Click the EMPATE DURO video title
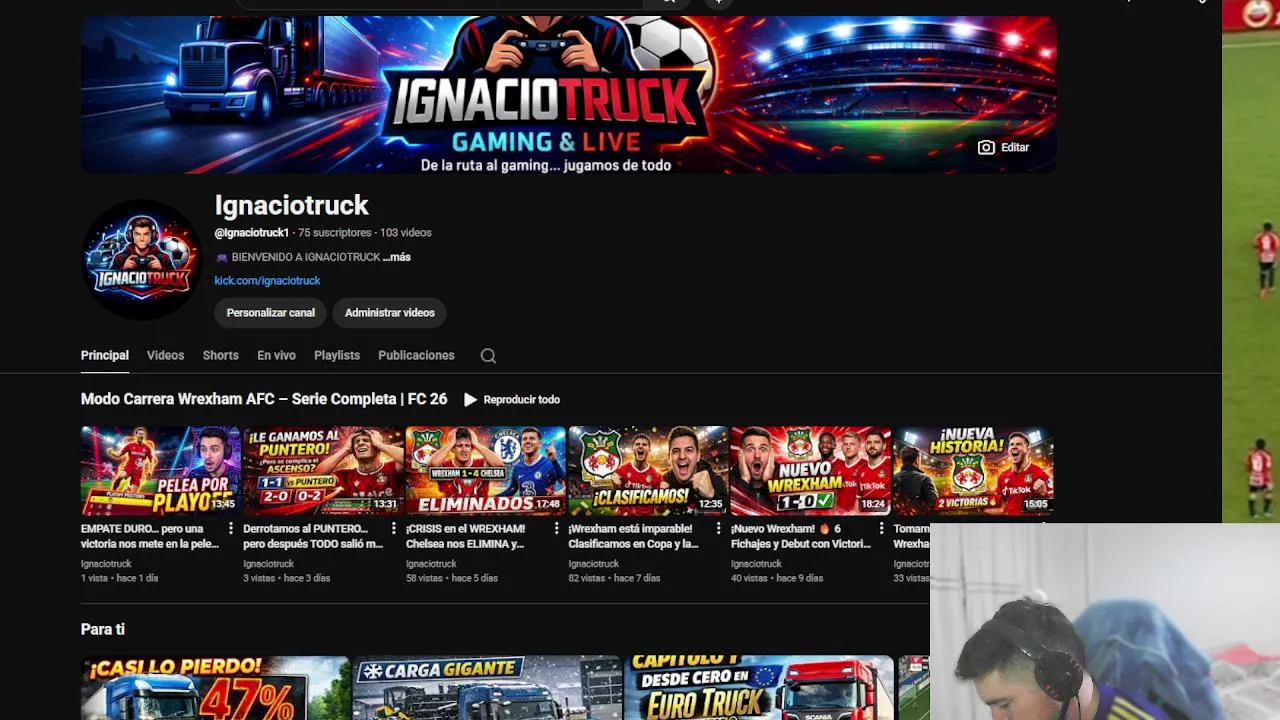Viewport: 1280px width, 720px height. pyautogui.click(x=150, y=536)
